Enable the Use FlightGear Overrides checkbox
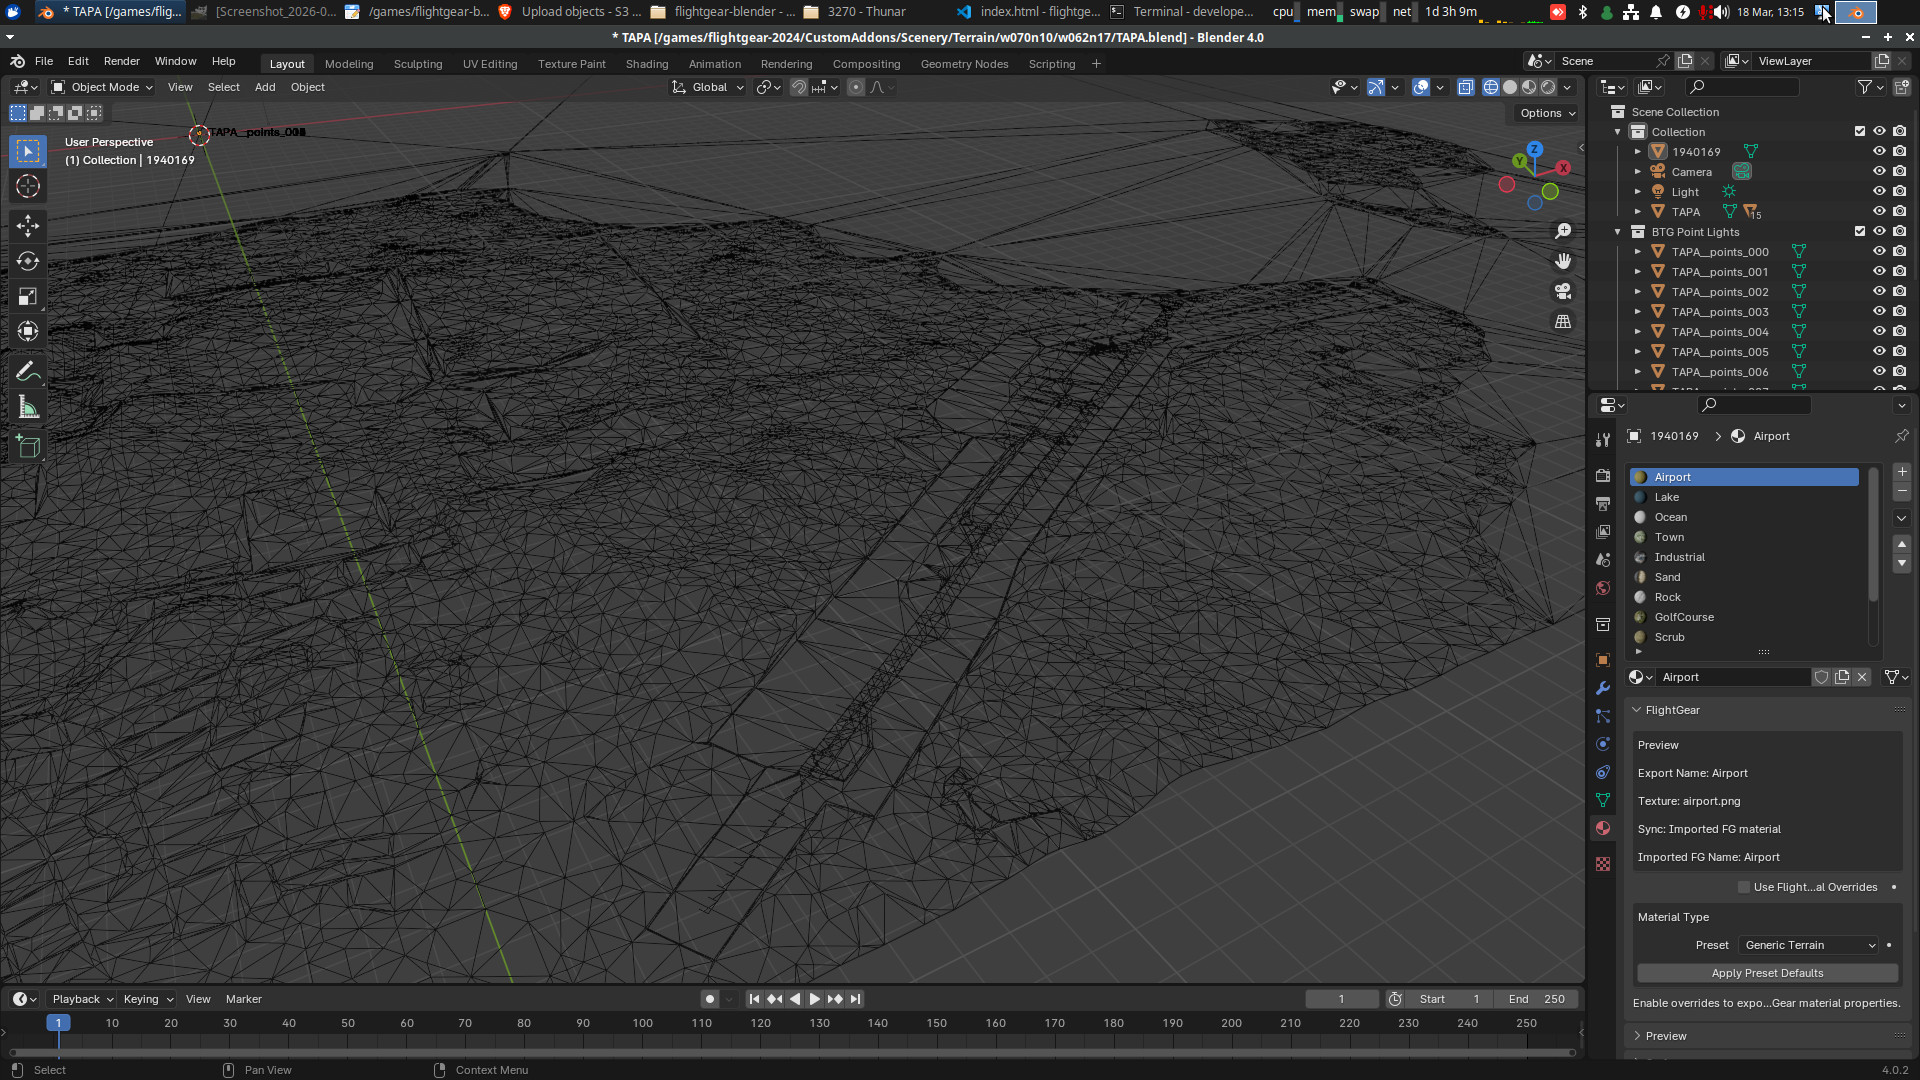 click(1743, 887)
